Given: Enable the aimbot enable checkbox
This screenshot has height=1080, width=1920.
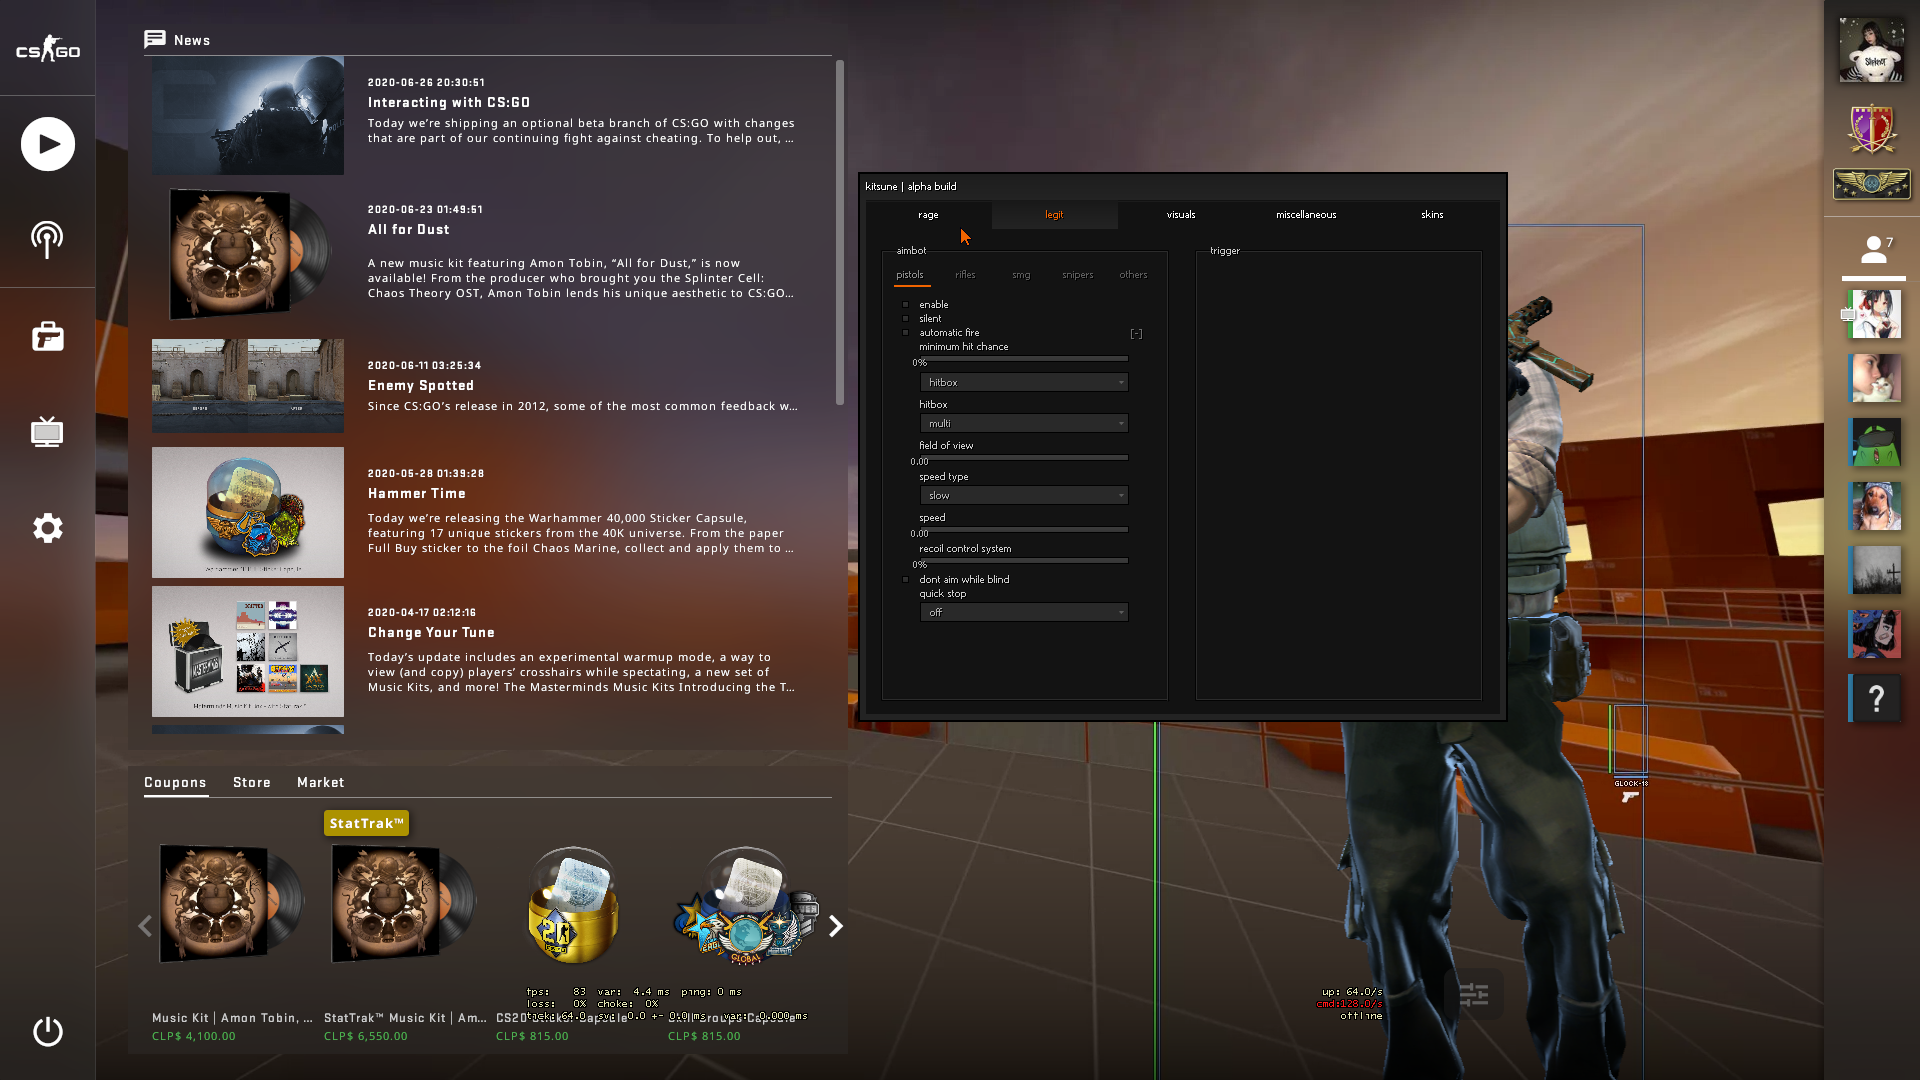Looking at the screenshot, I should click(906, 304).
